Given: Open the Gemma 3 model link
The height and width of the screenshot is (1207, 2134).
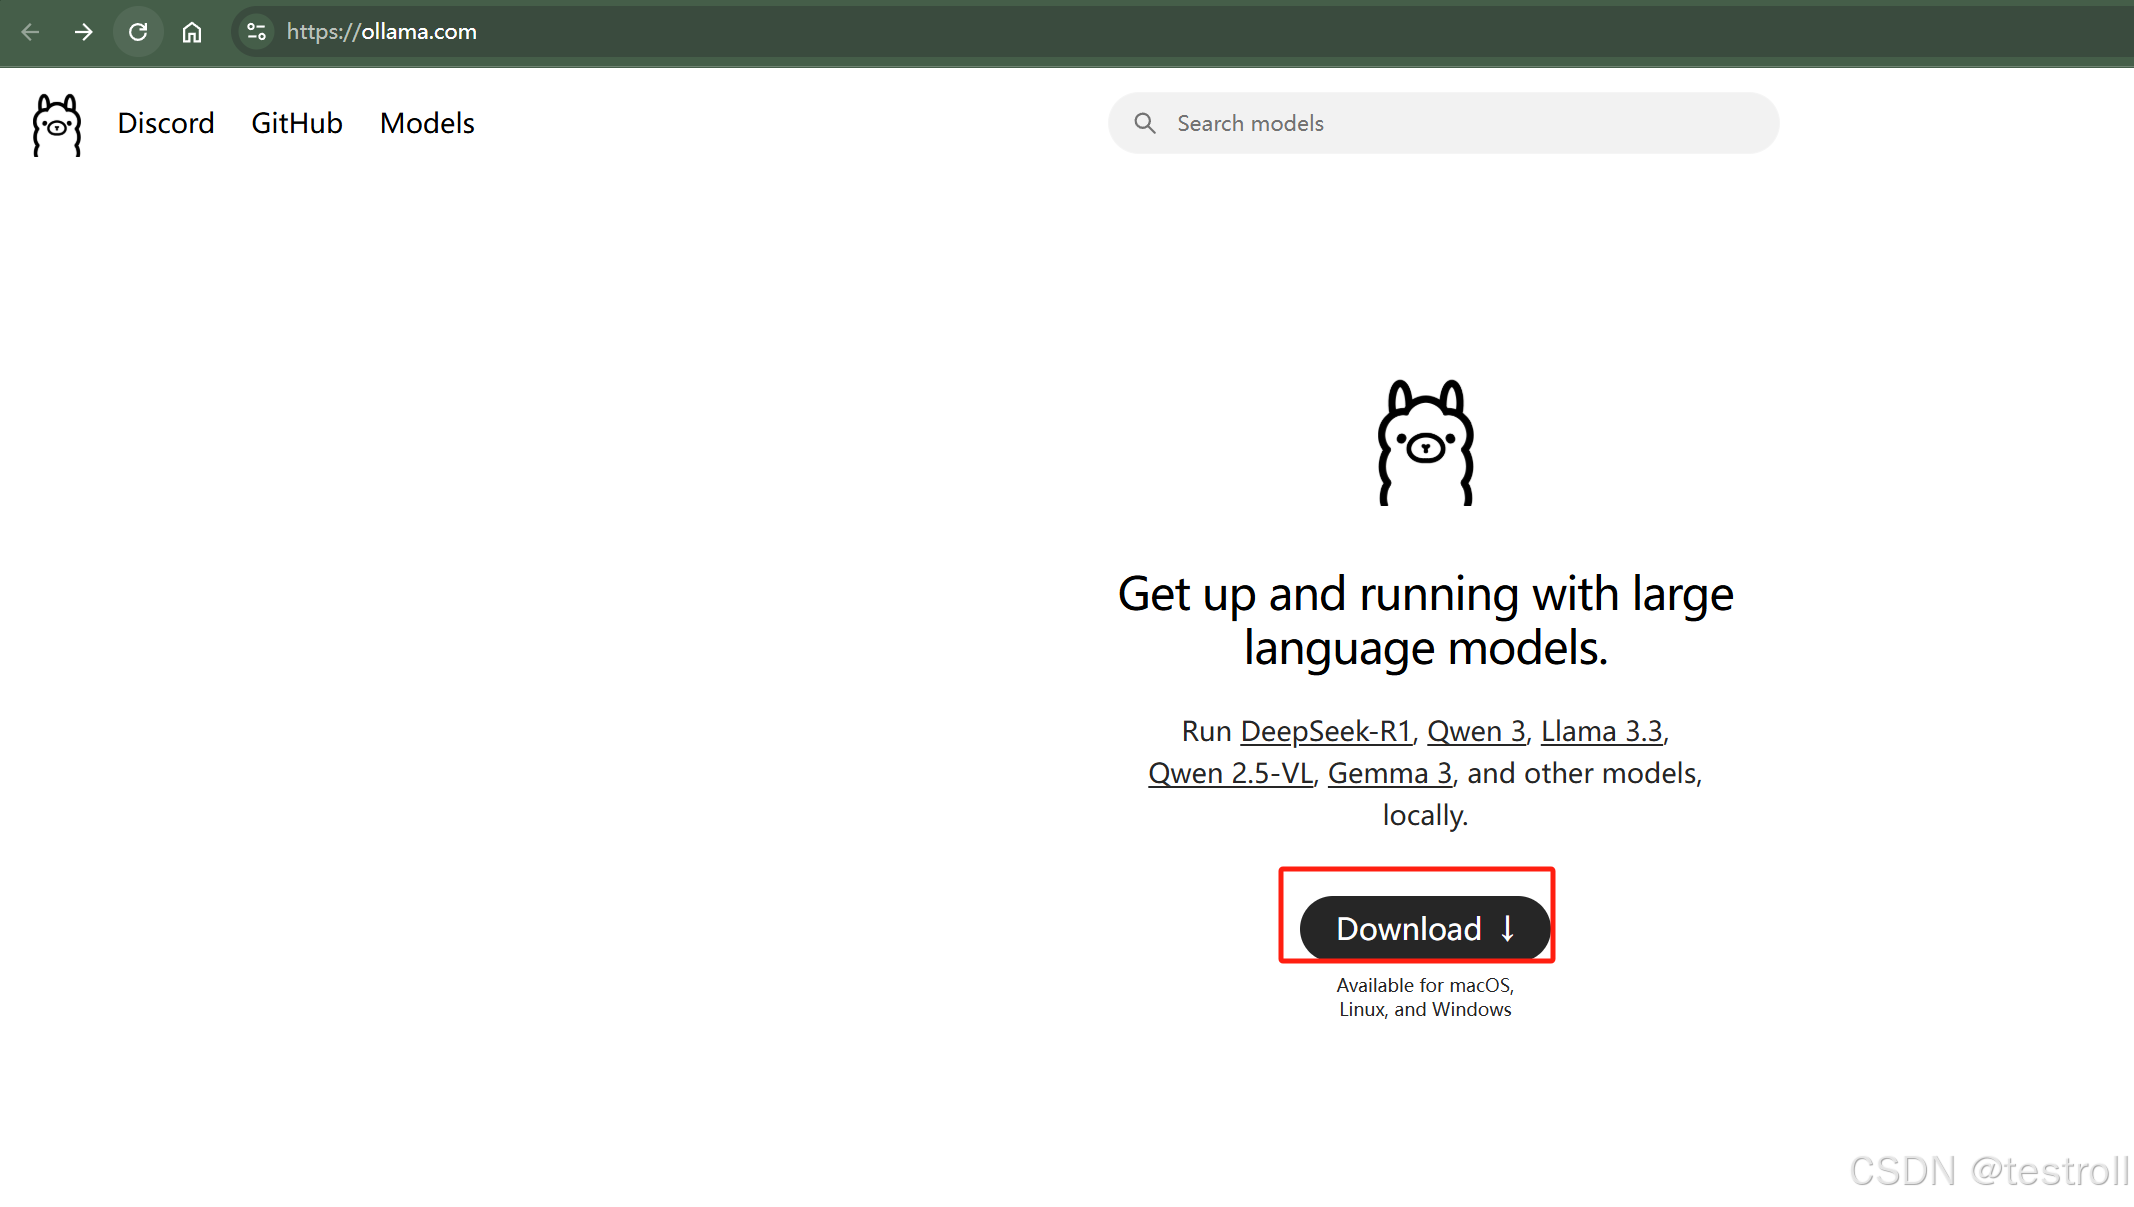Looking at the screenshot, I should click(1389, 773).
